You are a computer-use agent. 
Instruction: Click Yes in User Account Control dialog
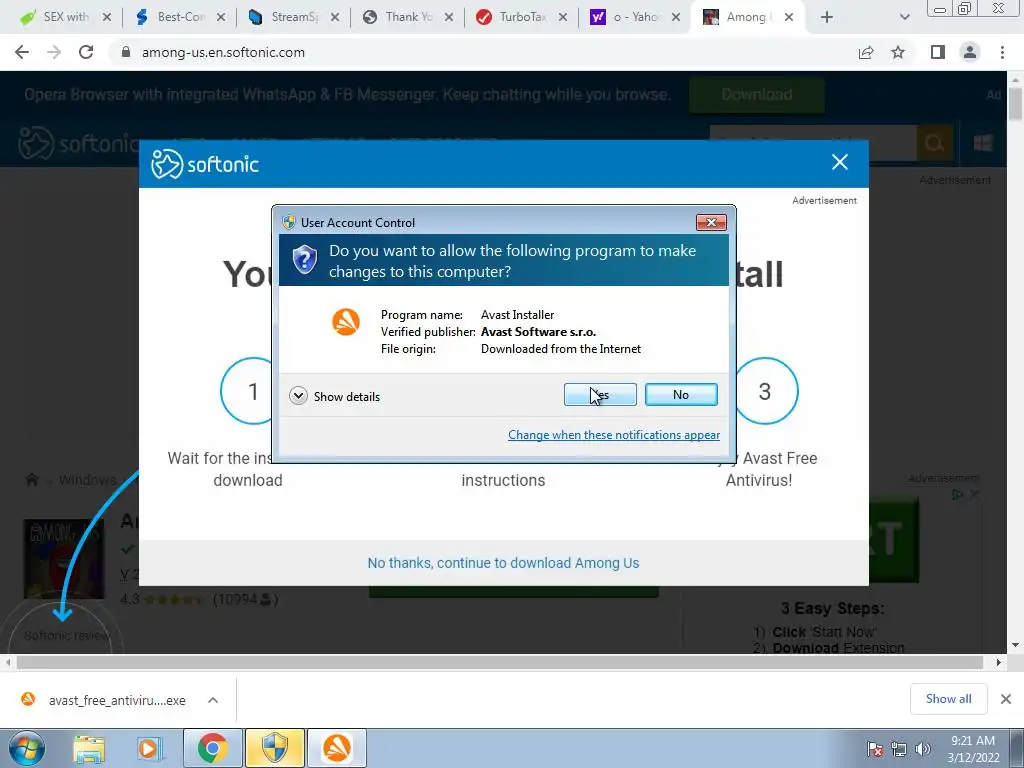pos(600,394)
